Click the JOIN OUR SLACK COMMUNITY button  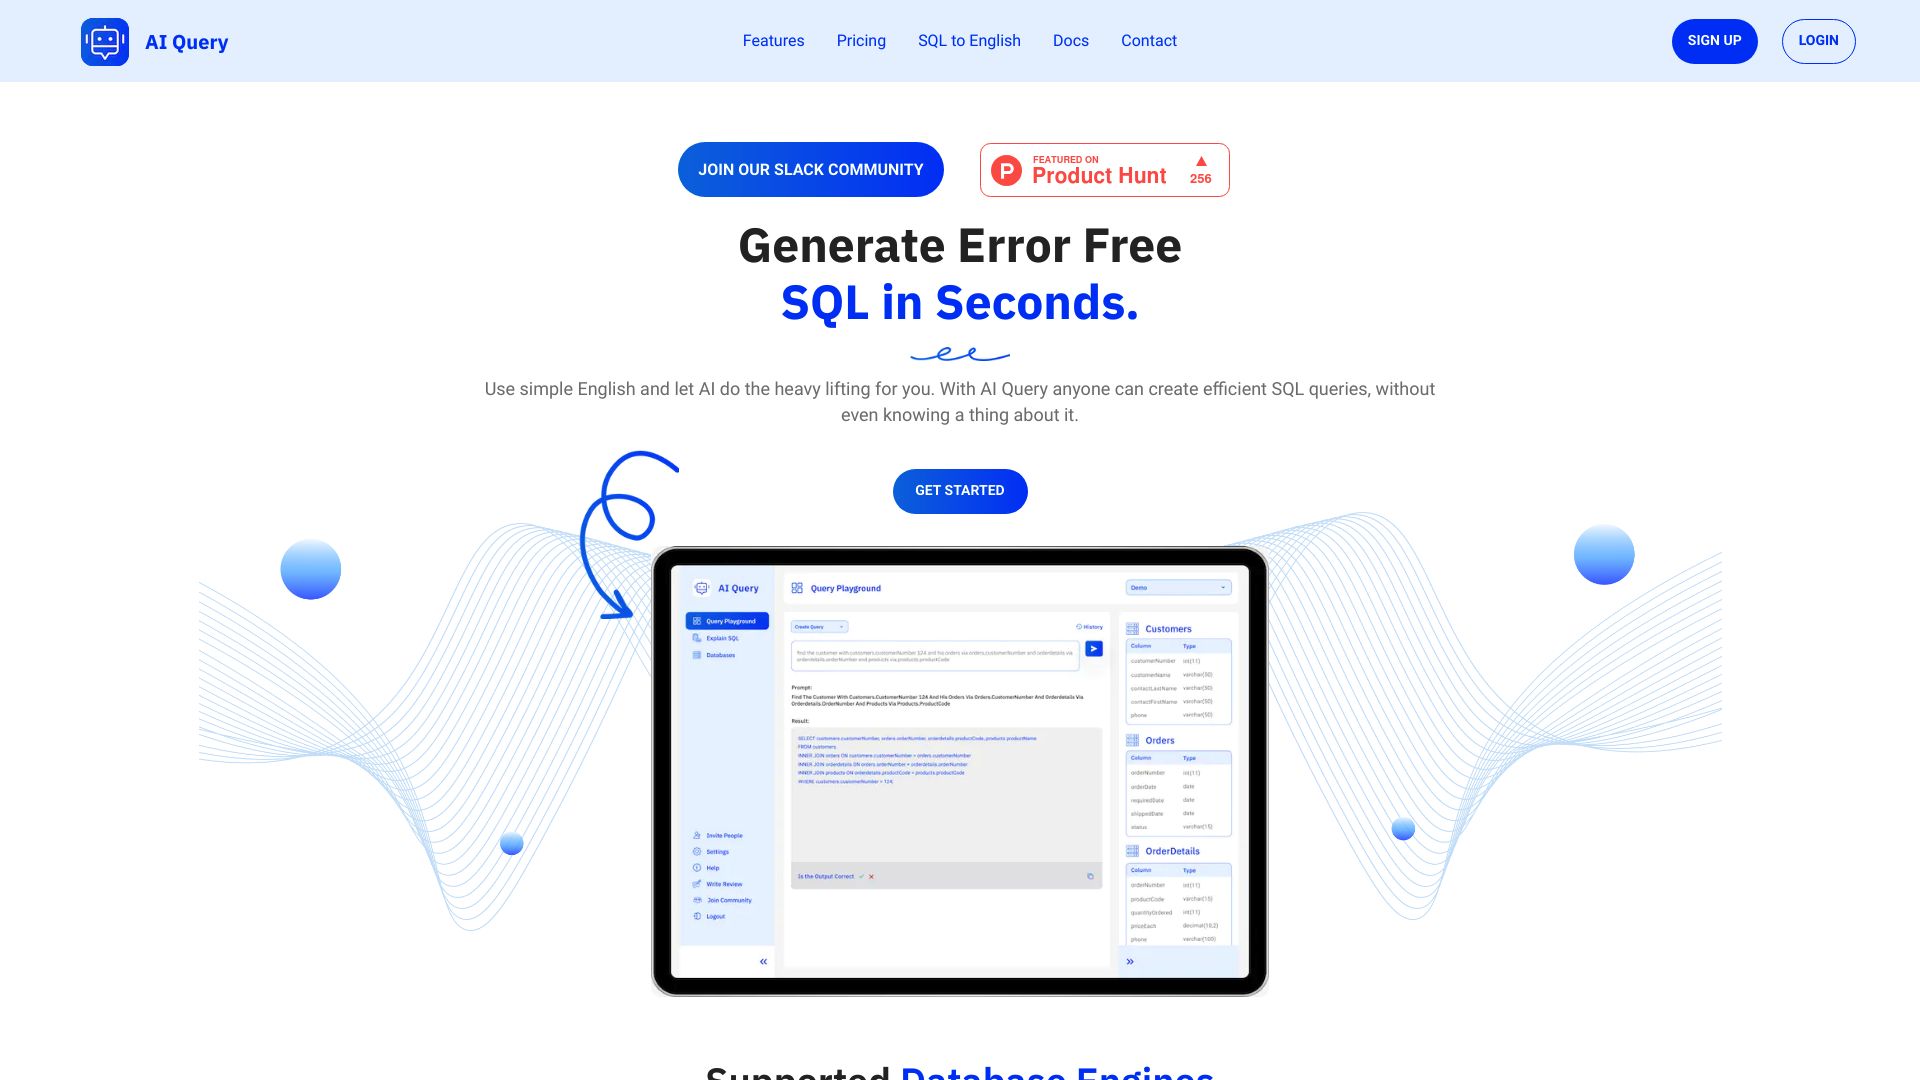pyautogui.click(x=810, y=169)
